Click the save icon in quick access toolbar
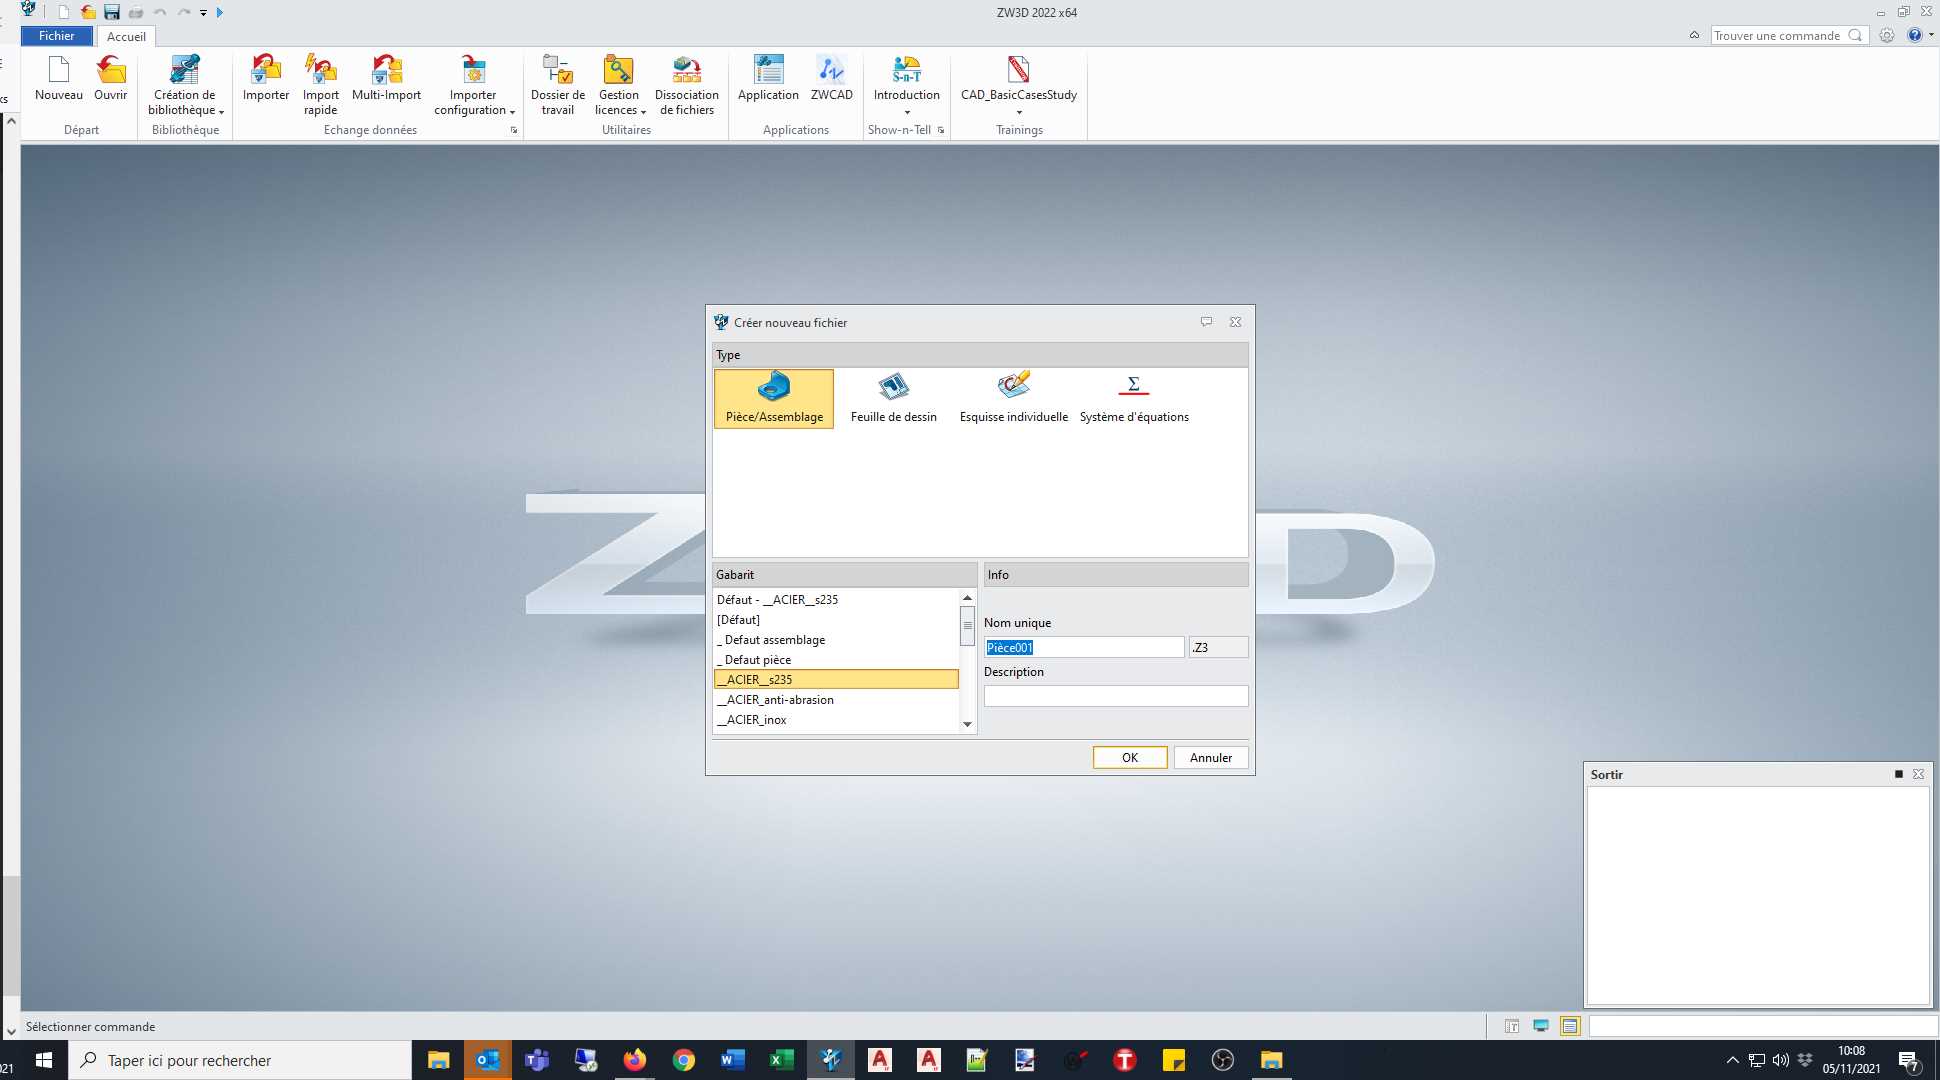Image resolution: width=1940 pixels, height=1080 pixels. point(112,12)
